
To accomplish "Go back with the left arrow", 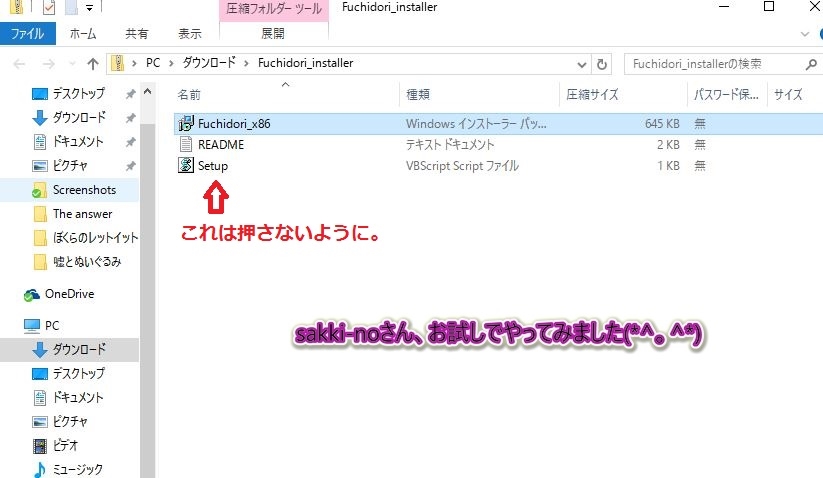I will tap(19, 64).
